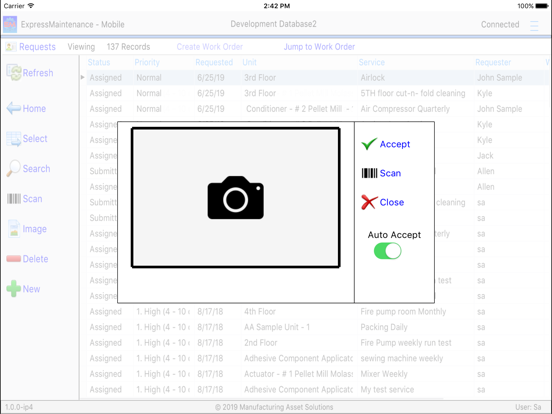This screenshot has width=552, height=414.
Task: Open the hamburger menu at top right
Action: 534,25
